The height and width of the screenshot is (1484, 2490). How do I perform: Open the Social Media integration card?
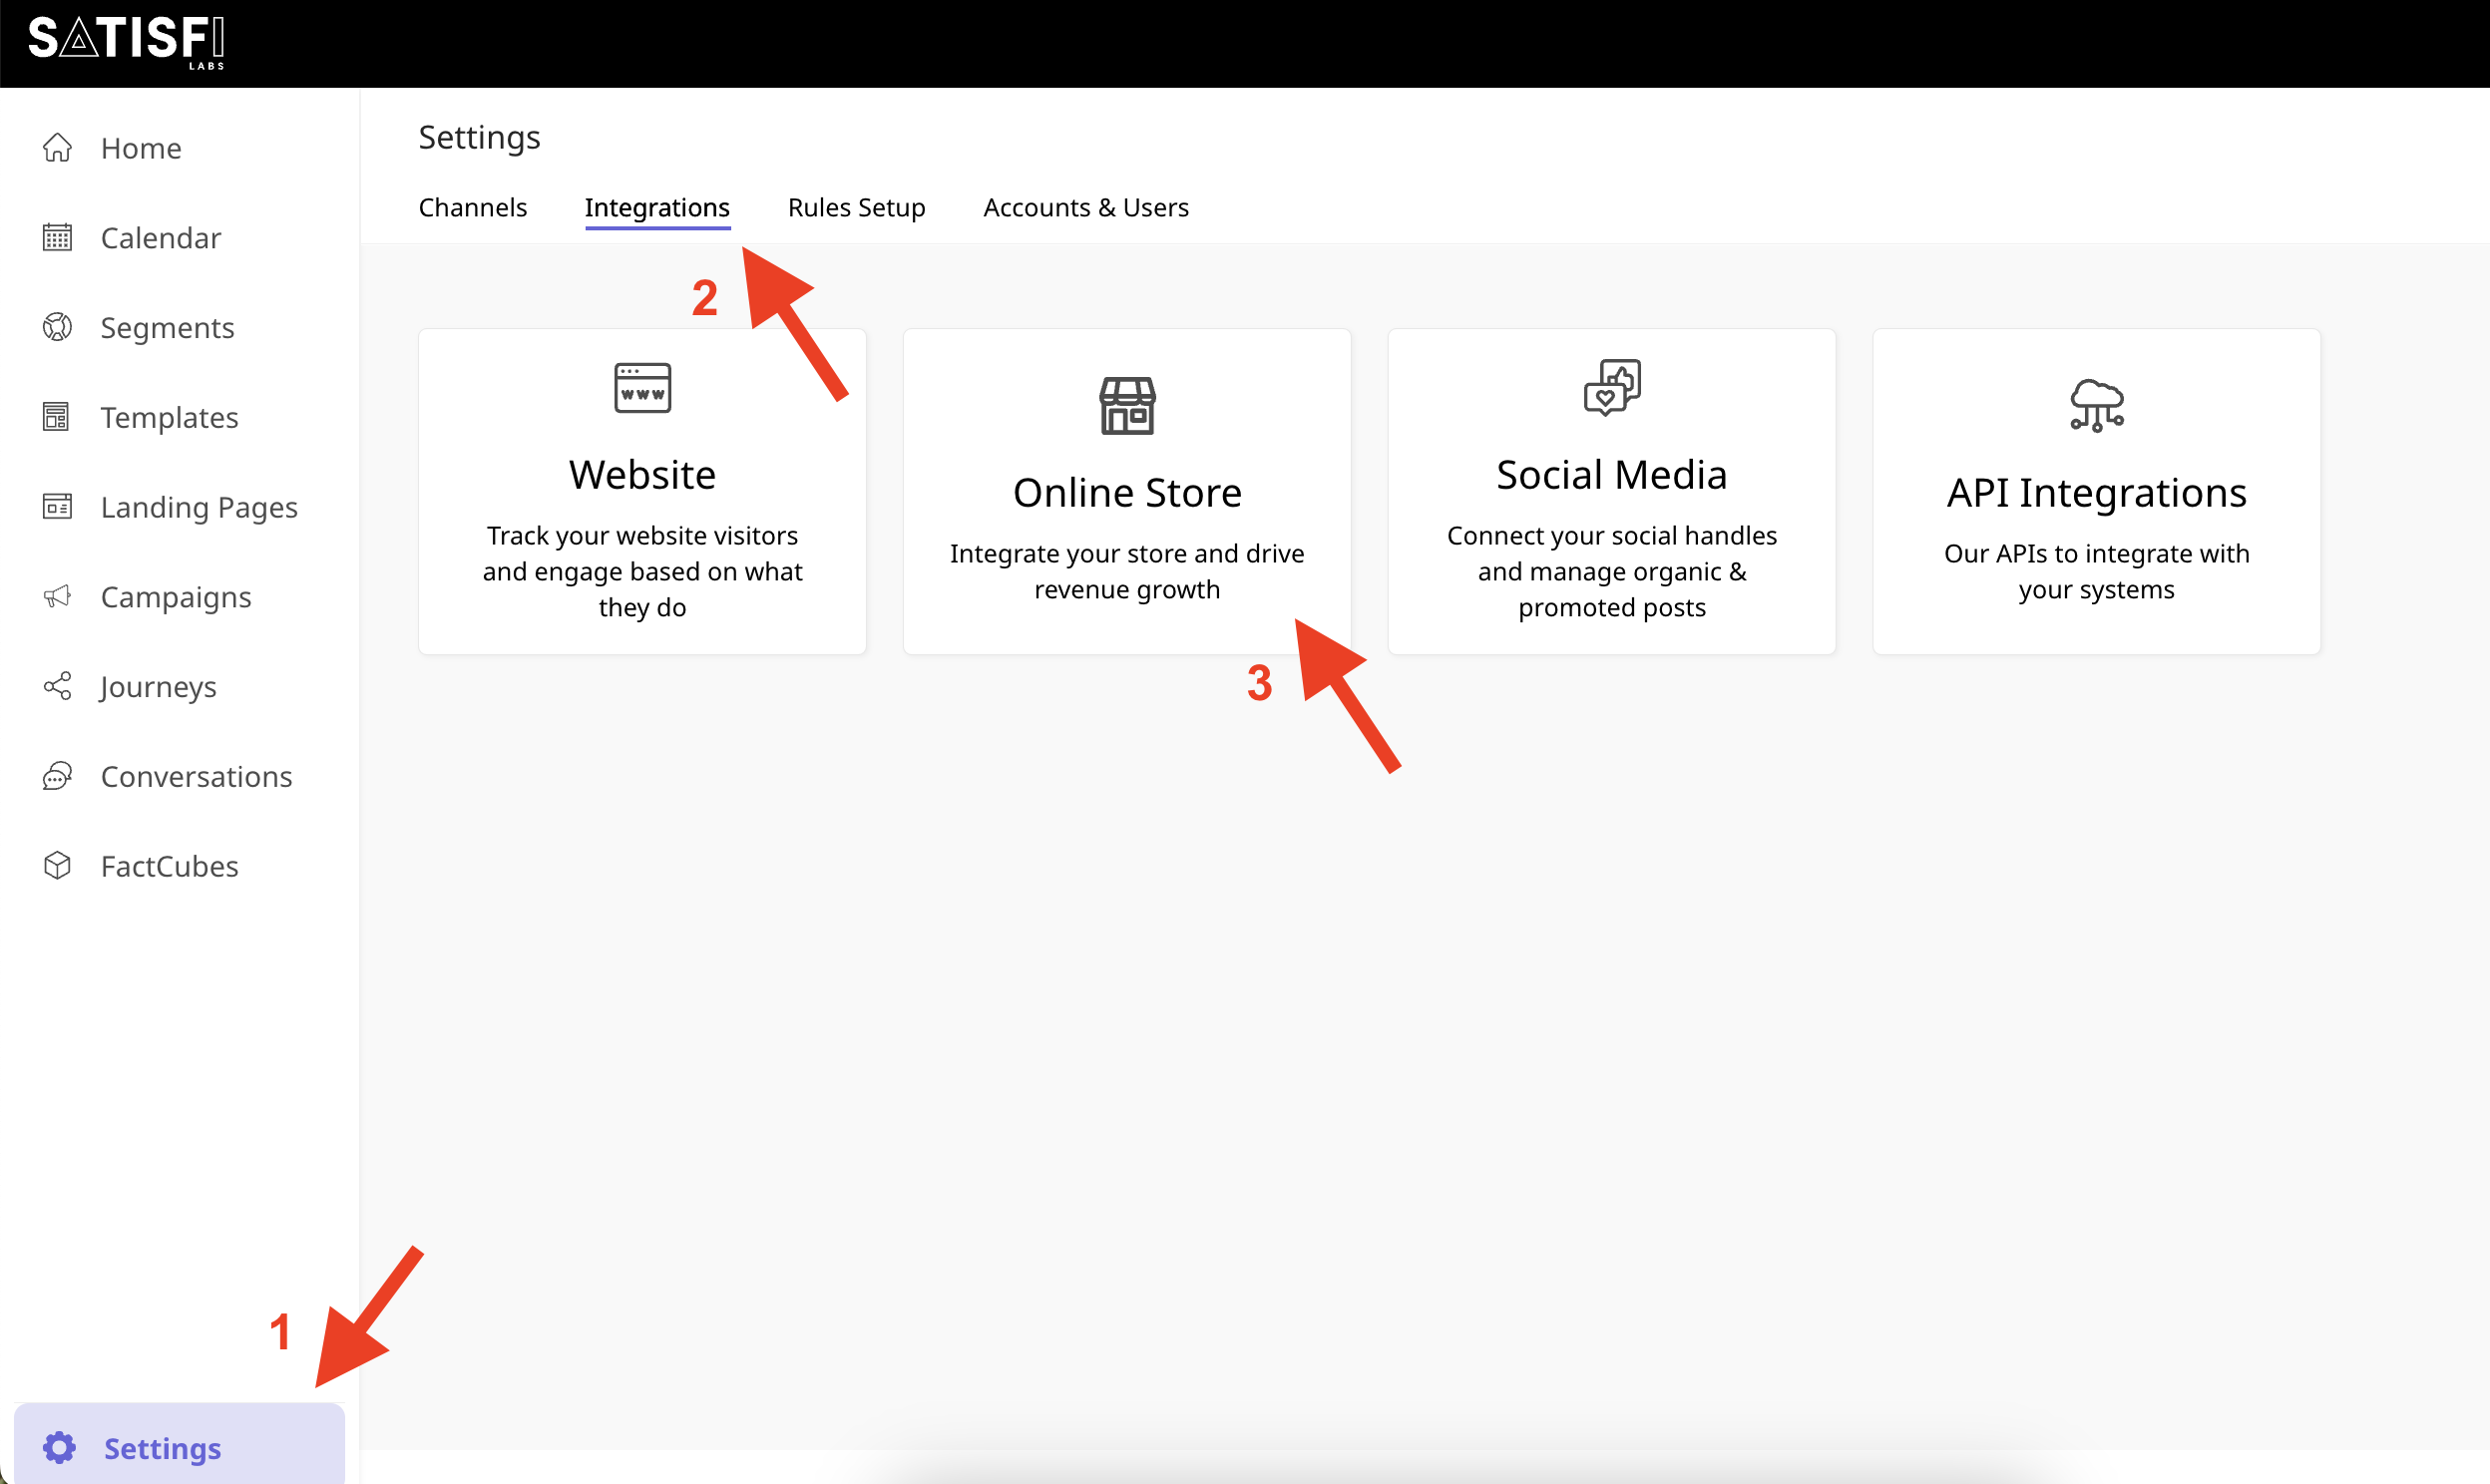pos(1611,492)
